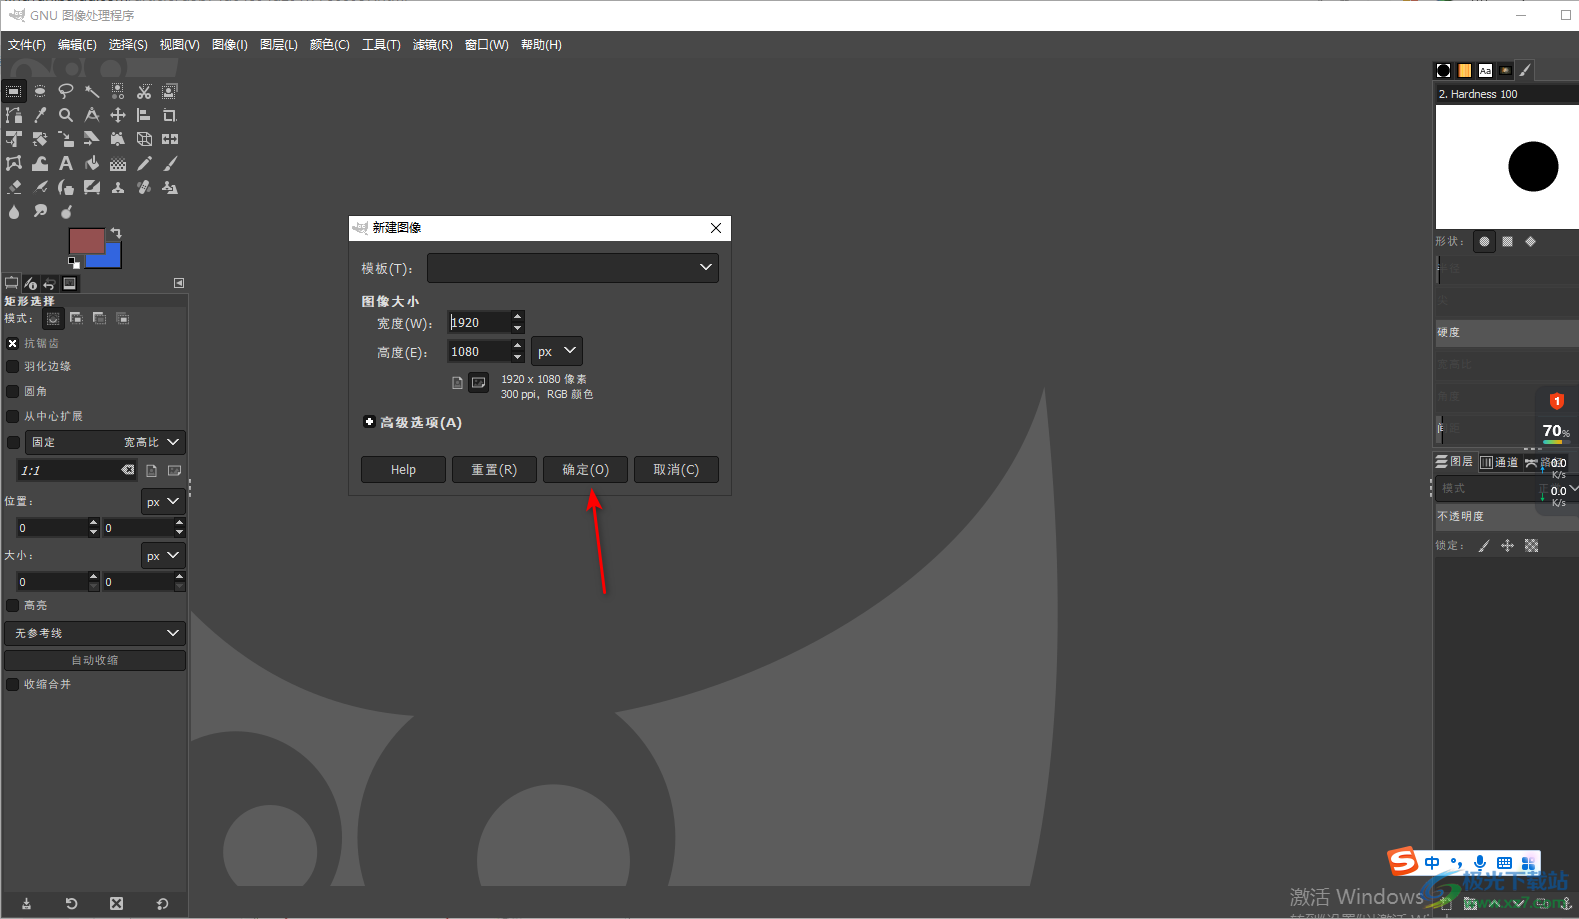
Task: Select the Rectangle Select tool
Action: pyautogui.click(x=14, y=91)
